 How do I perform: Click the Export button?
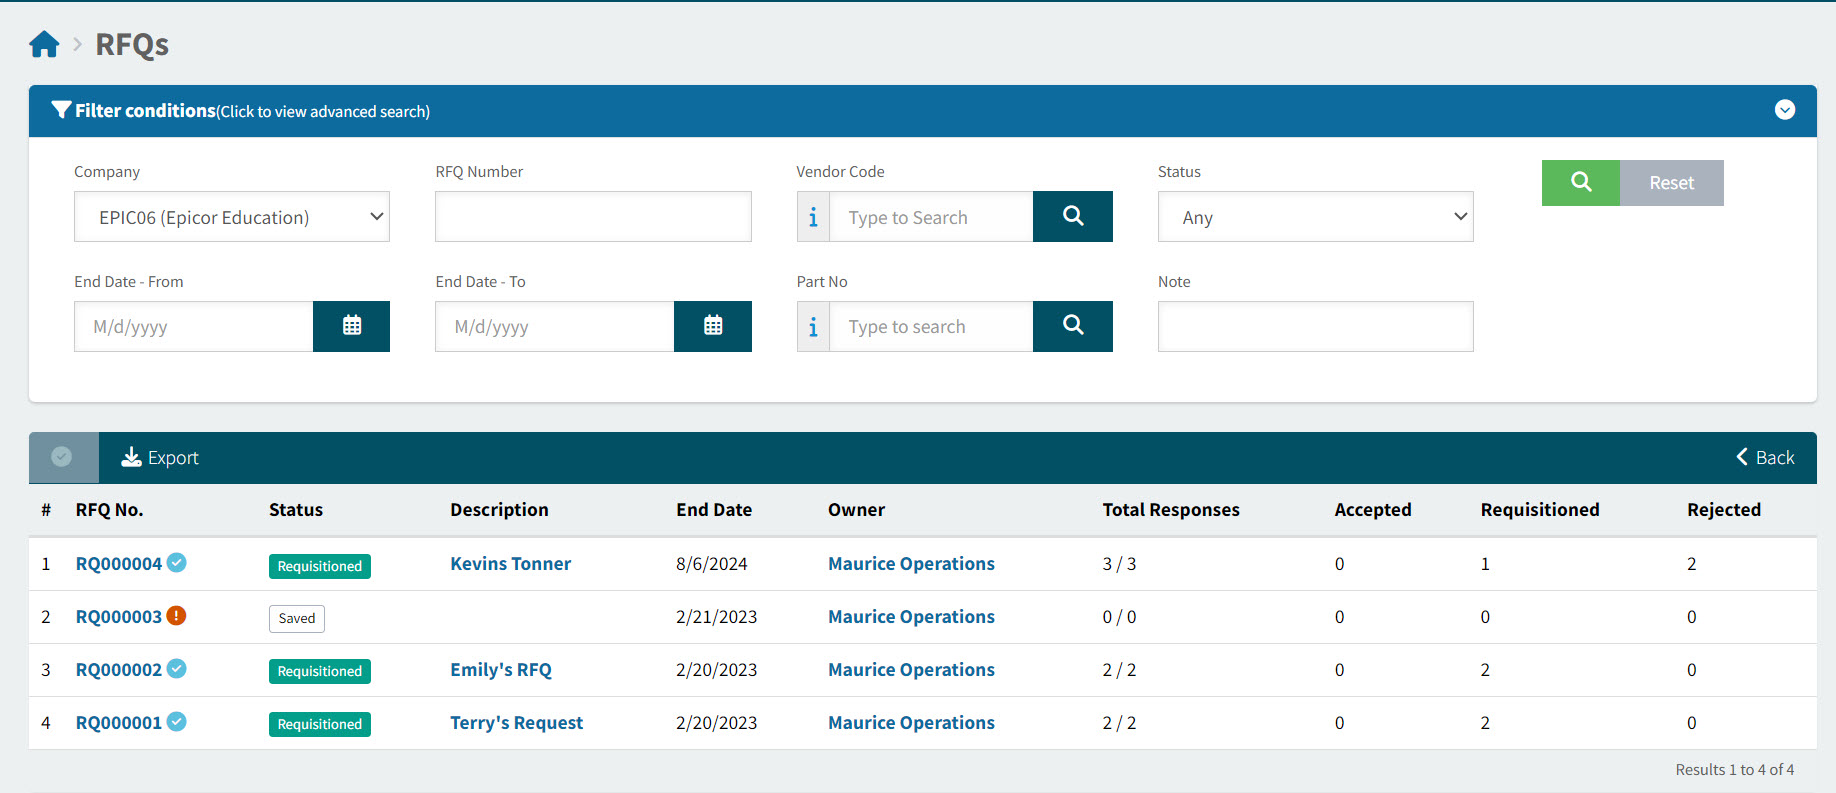pyautogui.click(x=160, y=458)
